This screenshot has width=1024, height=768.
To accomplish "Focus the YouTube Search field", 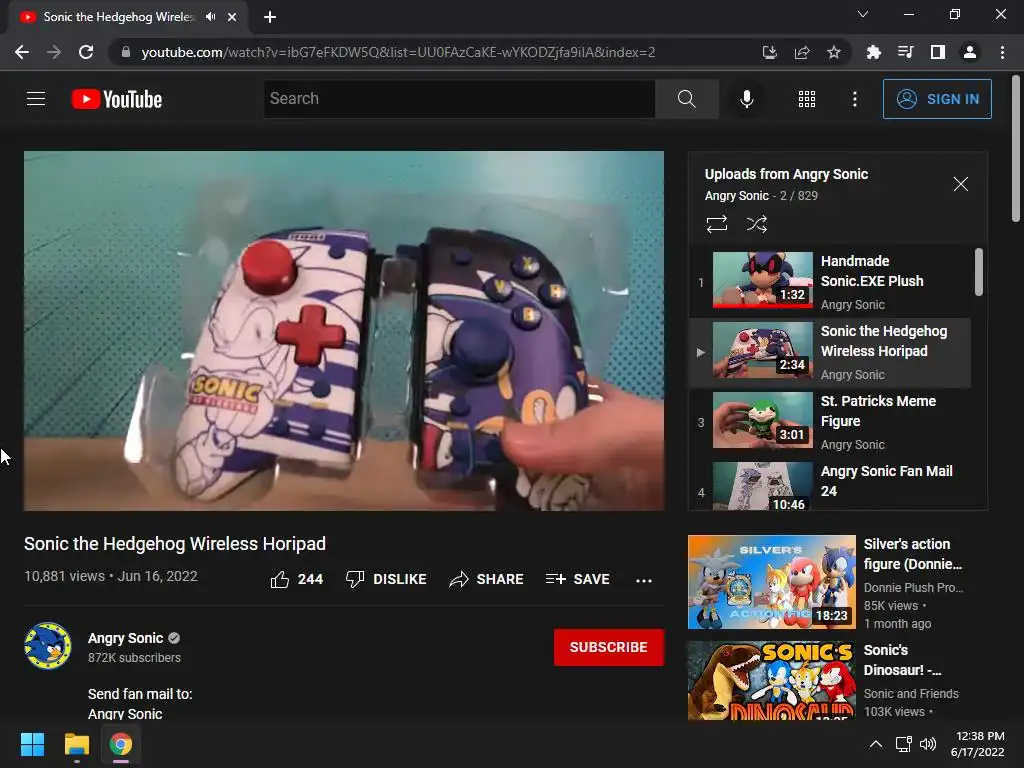I will 460,99.
